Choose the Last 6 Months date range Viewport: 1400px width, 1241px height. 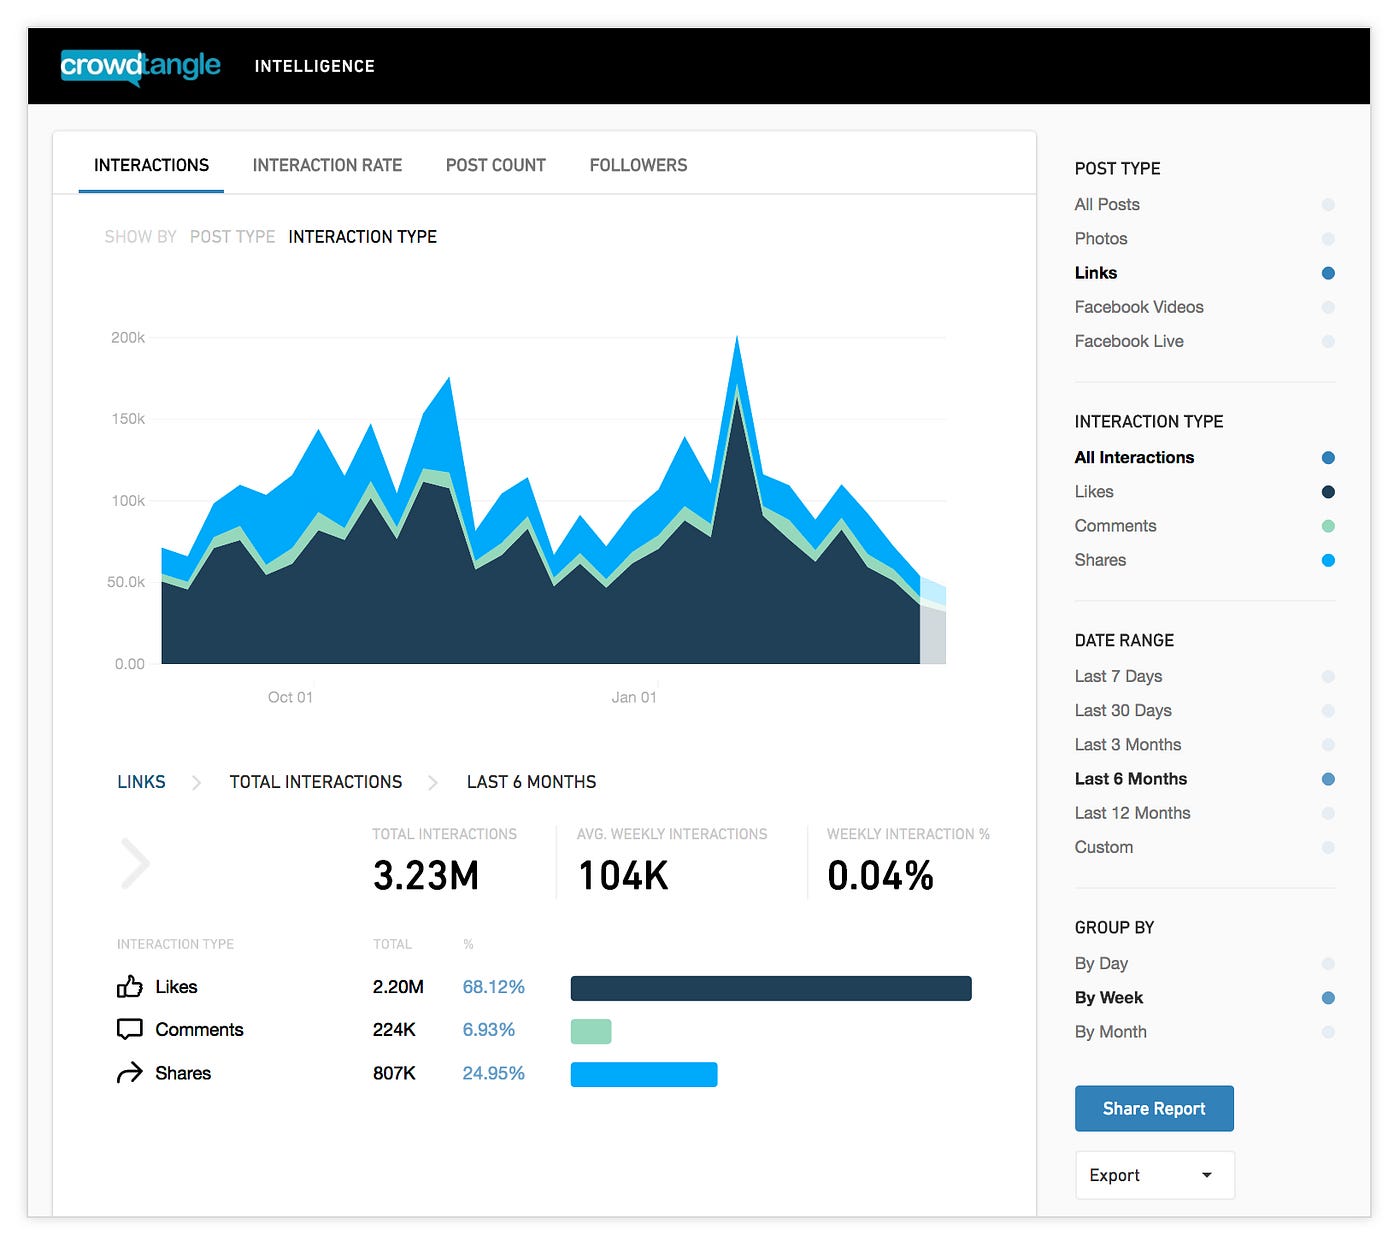point(1131,779)
